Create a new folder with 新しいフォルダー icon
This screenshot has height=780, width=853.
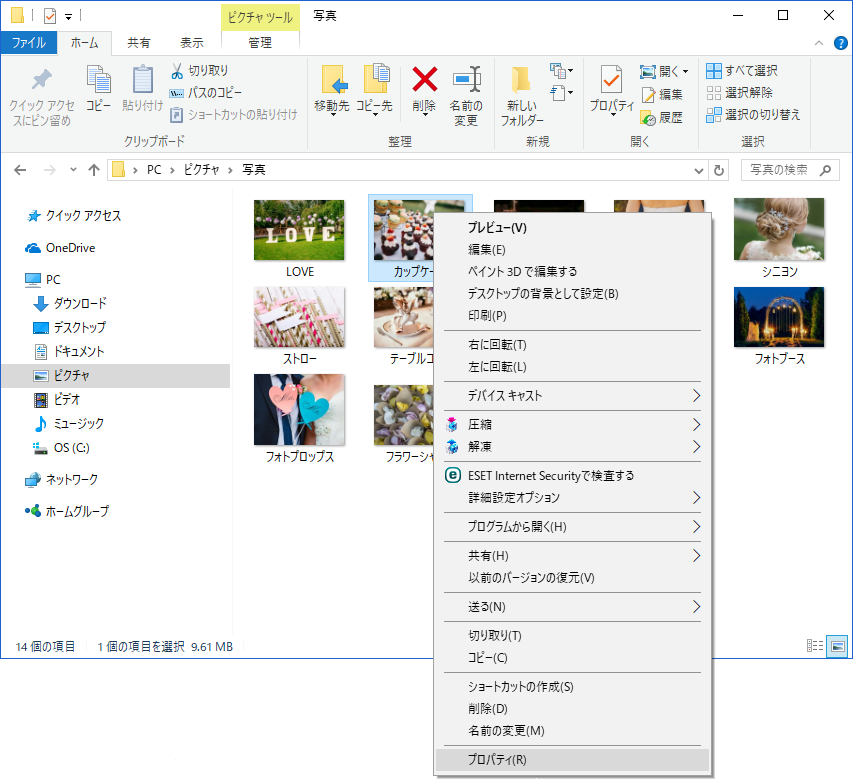(521, 79)
